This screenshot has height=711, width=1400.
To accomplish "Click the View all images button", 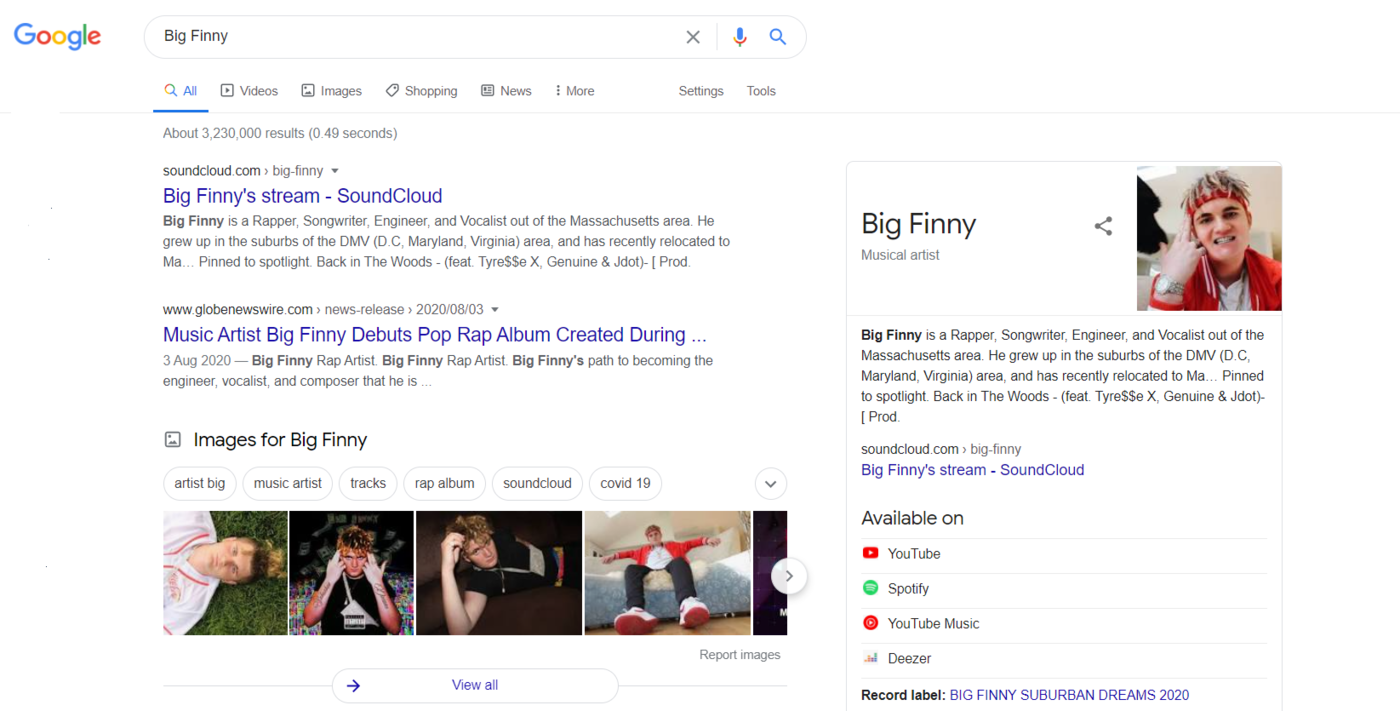I will [475, 685].
